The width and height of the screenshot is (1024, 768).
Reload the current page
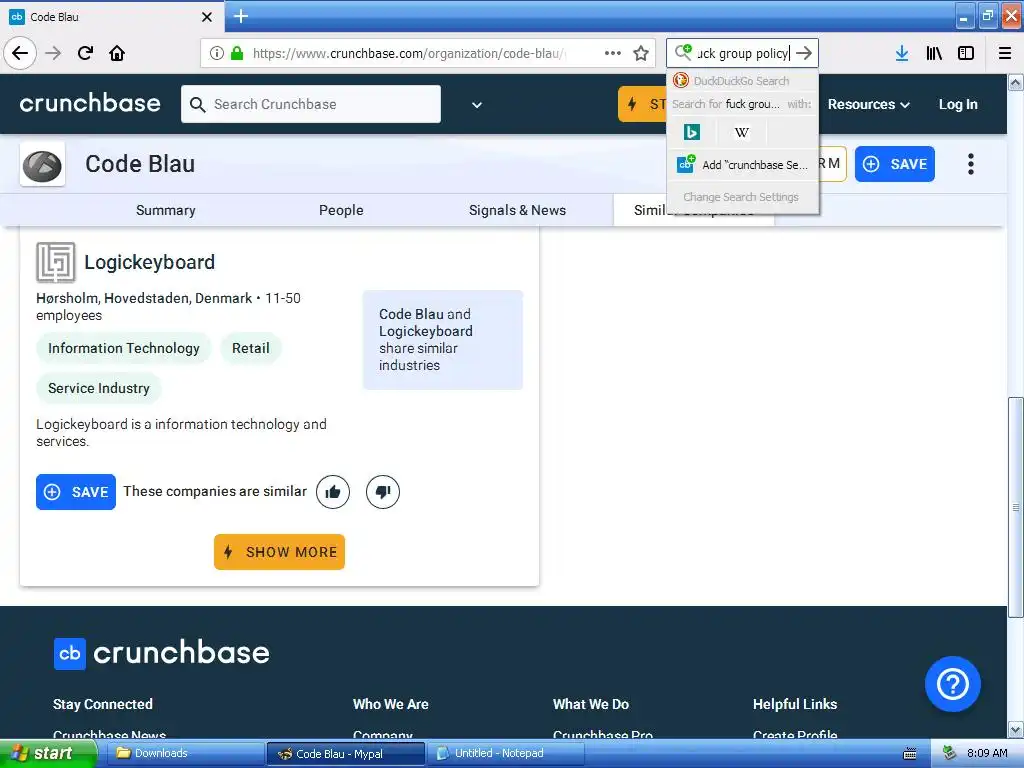85,53
